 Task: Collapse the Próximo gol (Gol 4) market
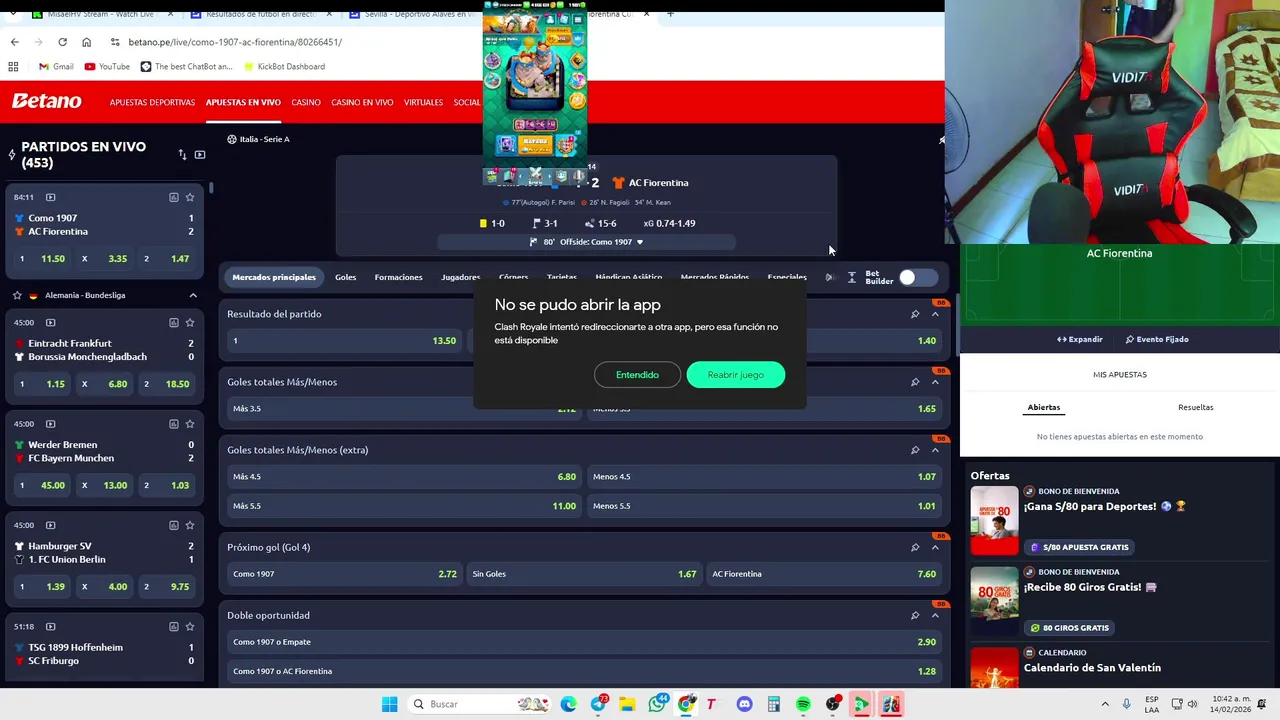click(x=935, y=547)
